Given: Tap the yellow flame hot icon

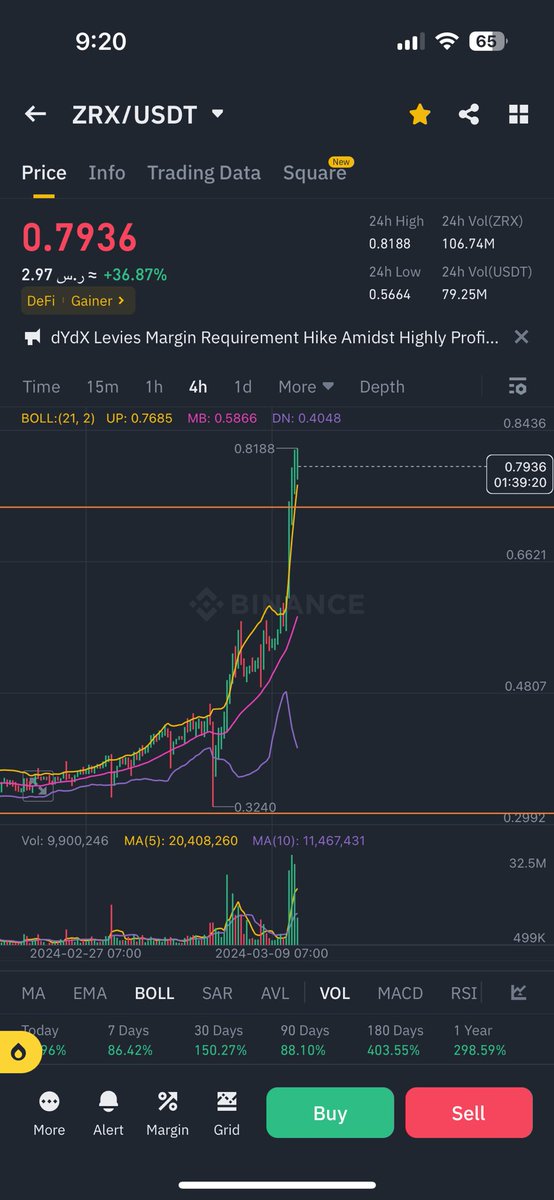Looking at the screenshot, I should pyautogui.click(x=18, y=1052).
